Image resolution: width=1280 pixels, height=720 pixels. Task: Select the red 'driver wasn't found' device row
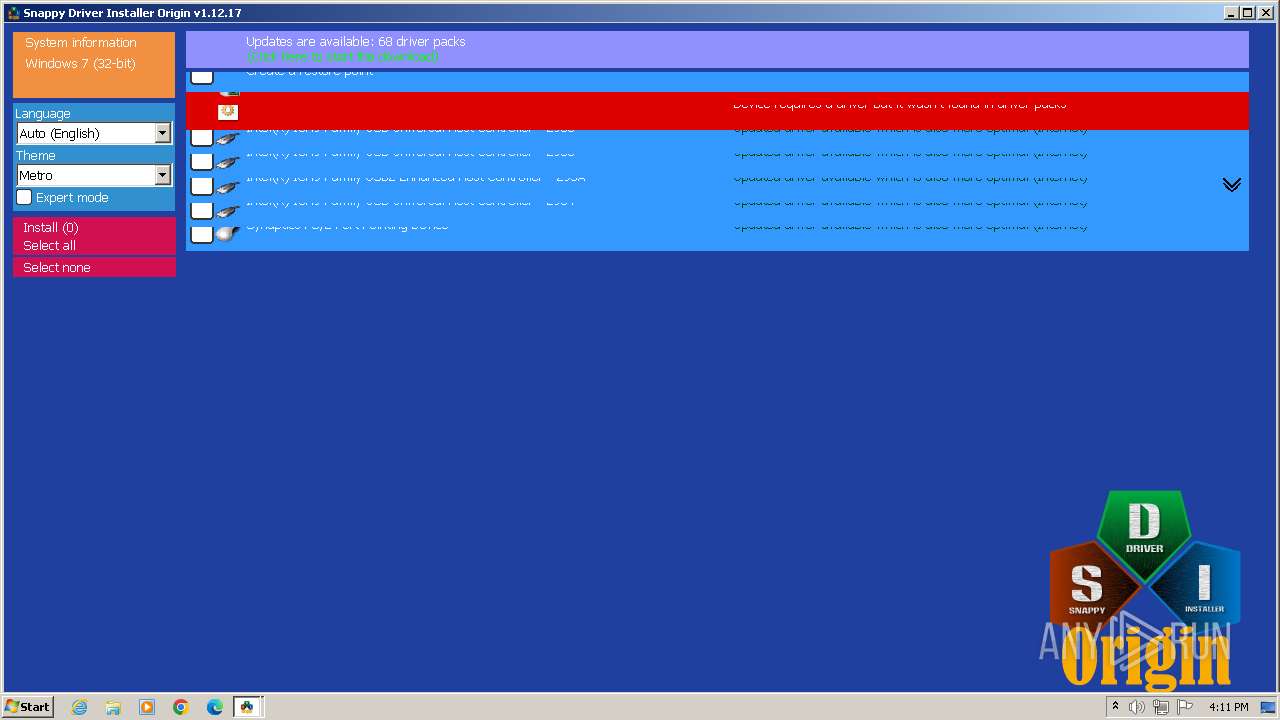tap(717, 111)
